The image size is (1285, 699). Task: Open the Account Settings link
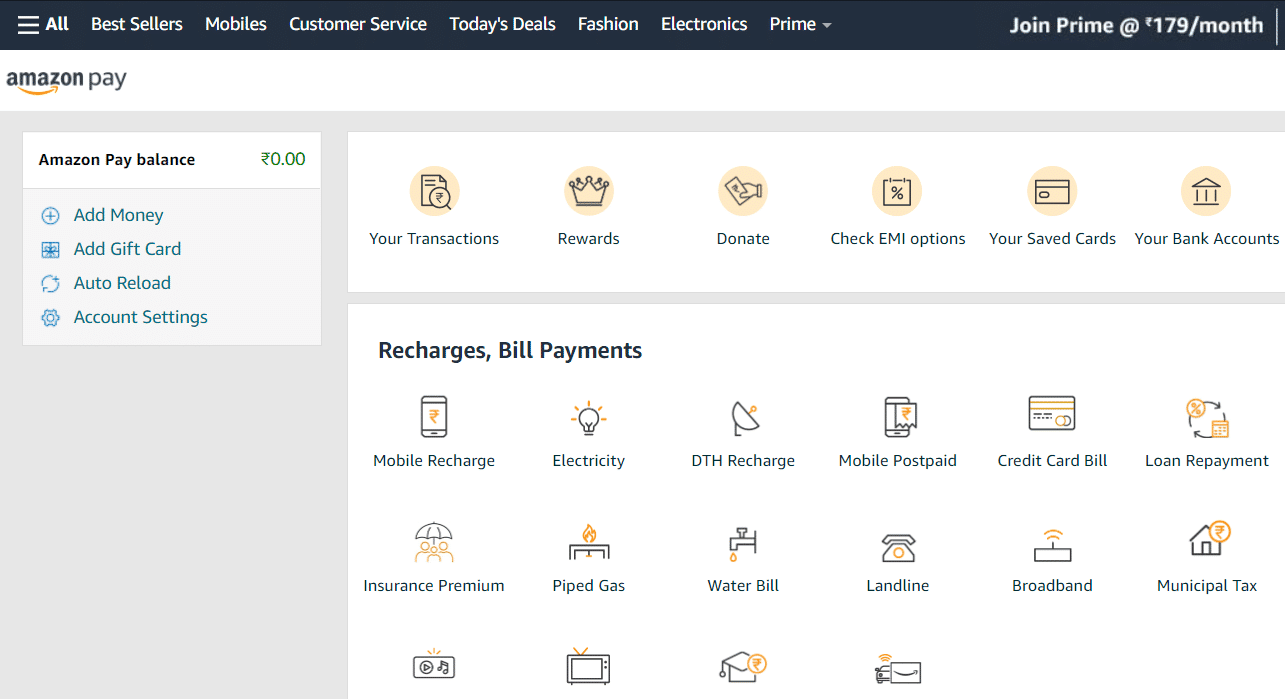point(141,317)
